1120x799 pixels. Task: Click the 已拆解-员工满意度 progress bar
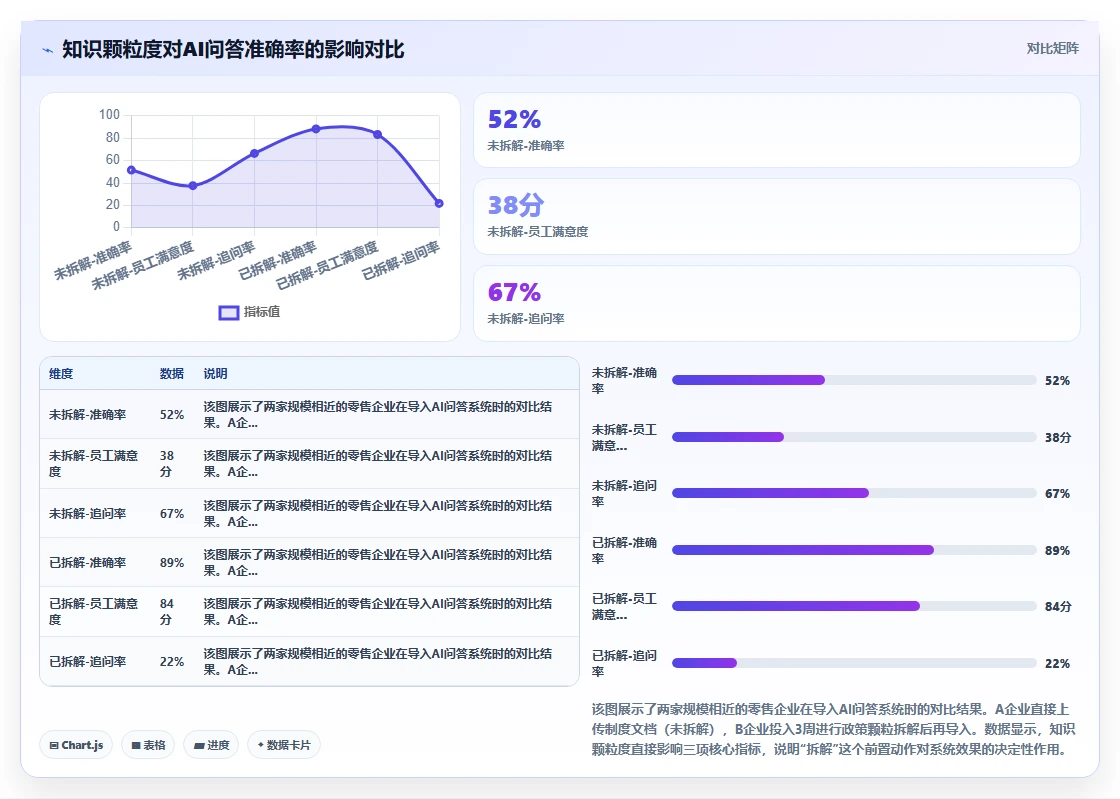coord(854,606)
